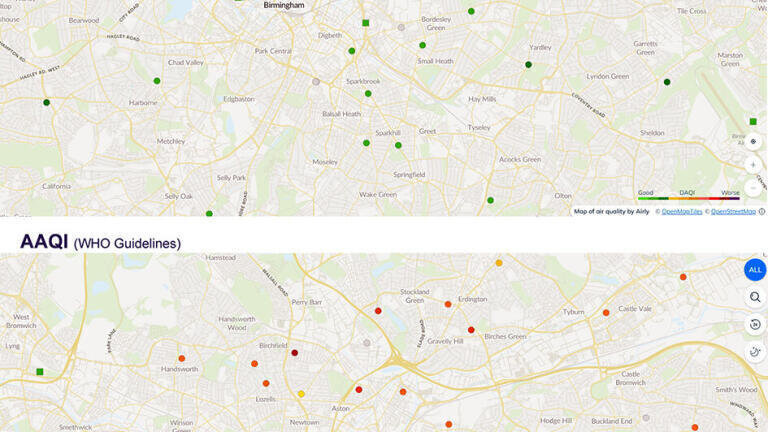The width and height of the screenshot is (768, 432).
Task: Select the green sensor below Acocks Green
Action: [490, 200]
